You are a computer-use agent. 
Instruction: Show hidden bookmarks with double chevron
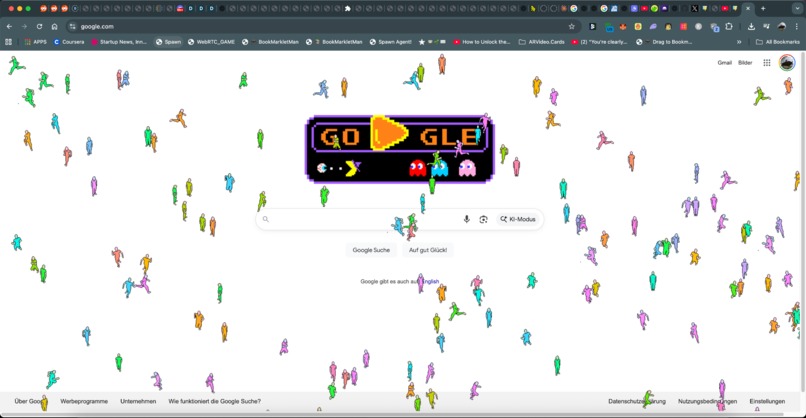[739, 42]
